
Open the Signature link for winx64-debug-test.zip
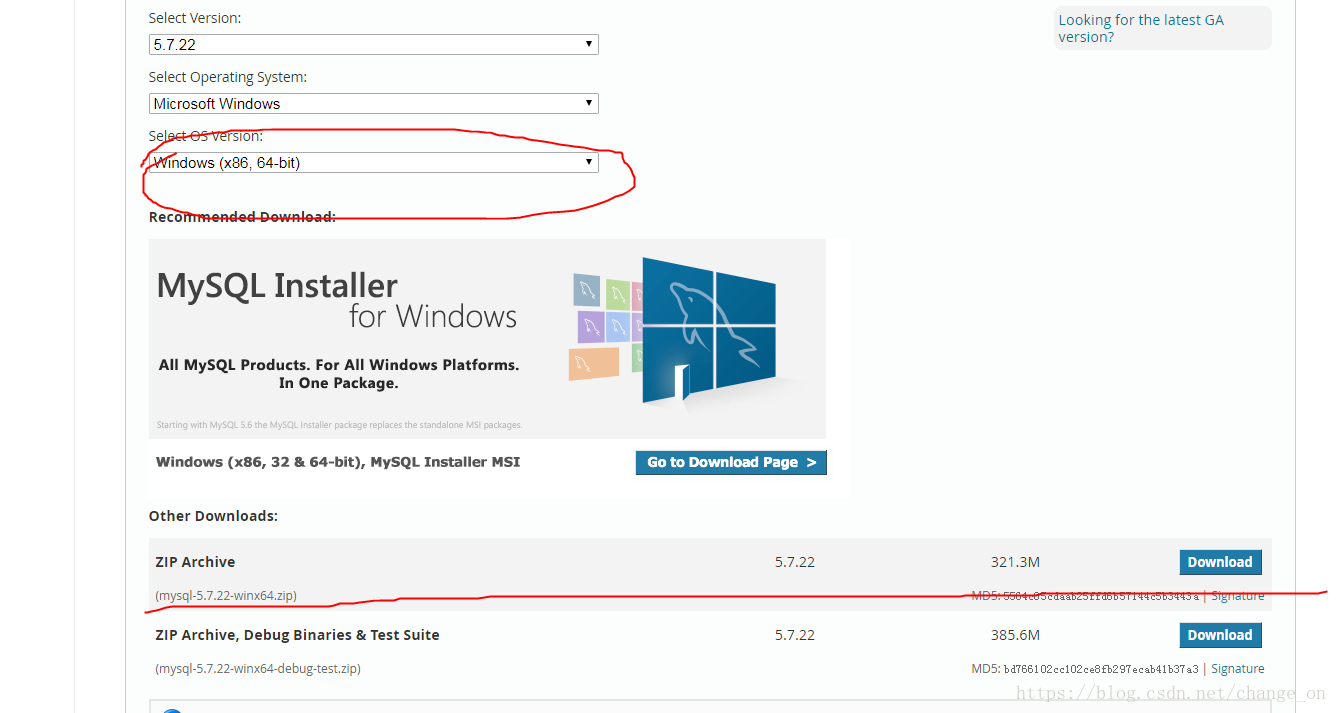point(1238,669)
